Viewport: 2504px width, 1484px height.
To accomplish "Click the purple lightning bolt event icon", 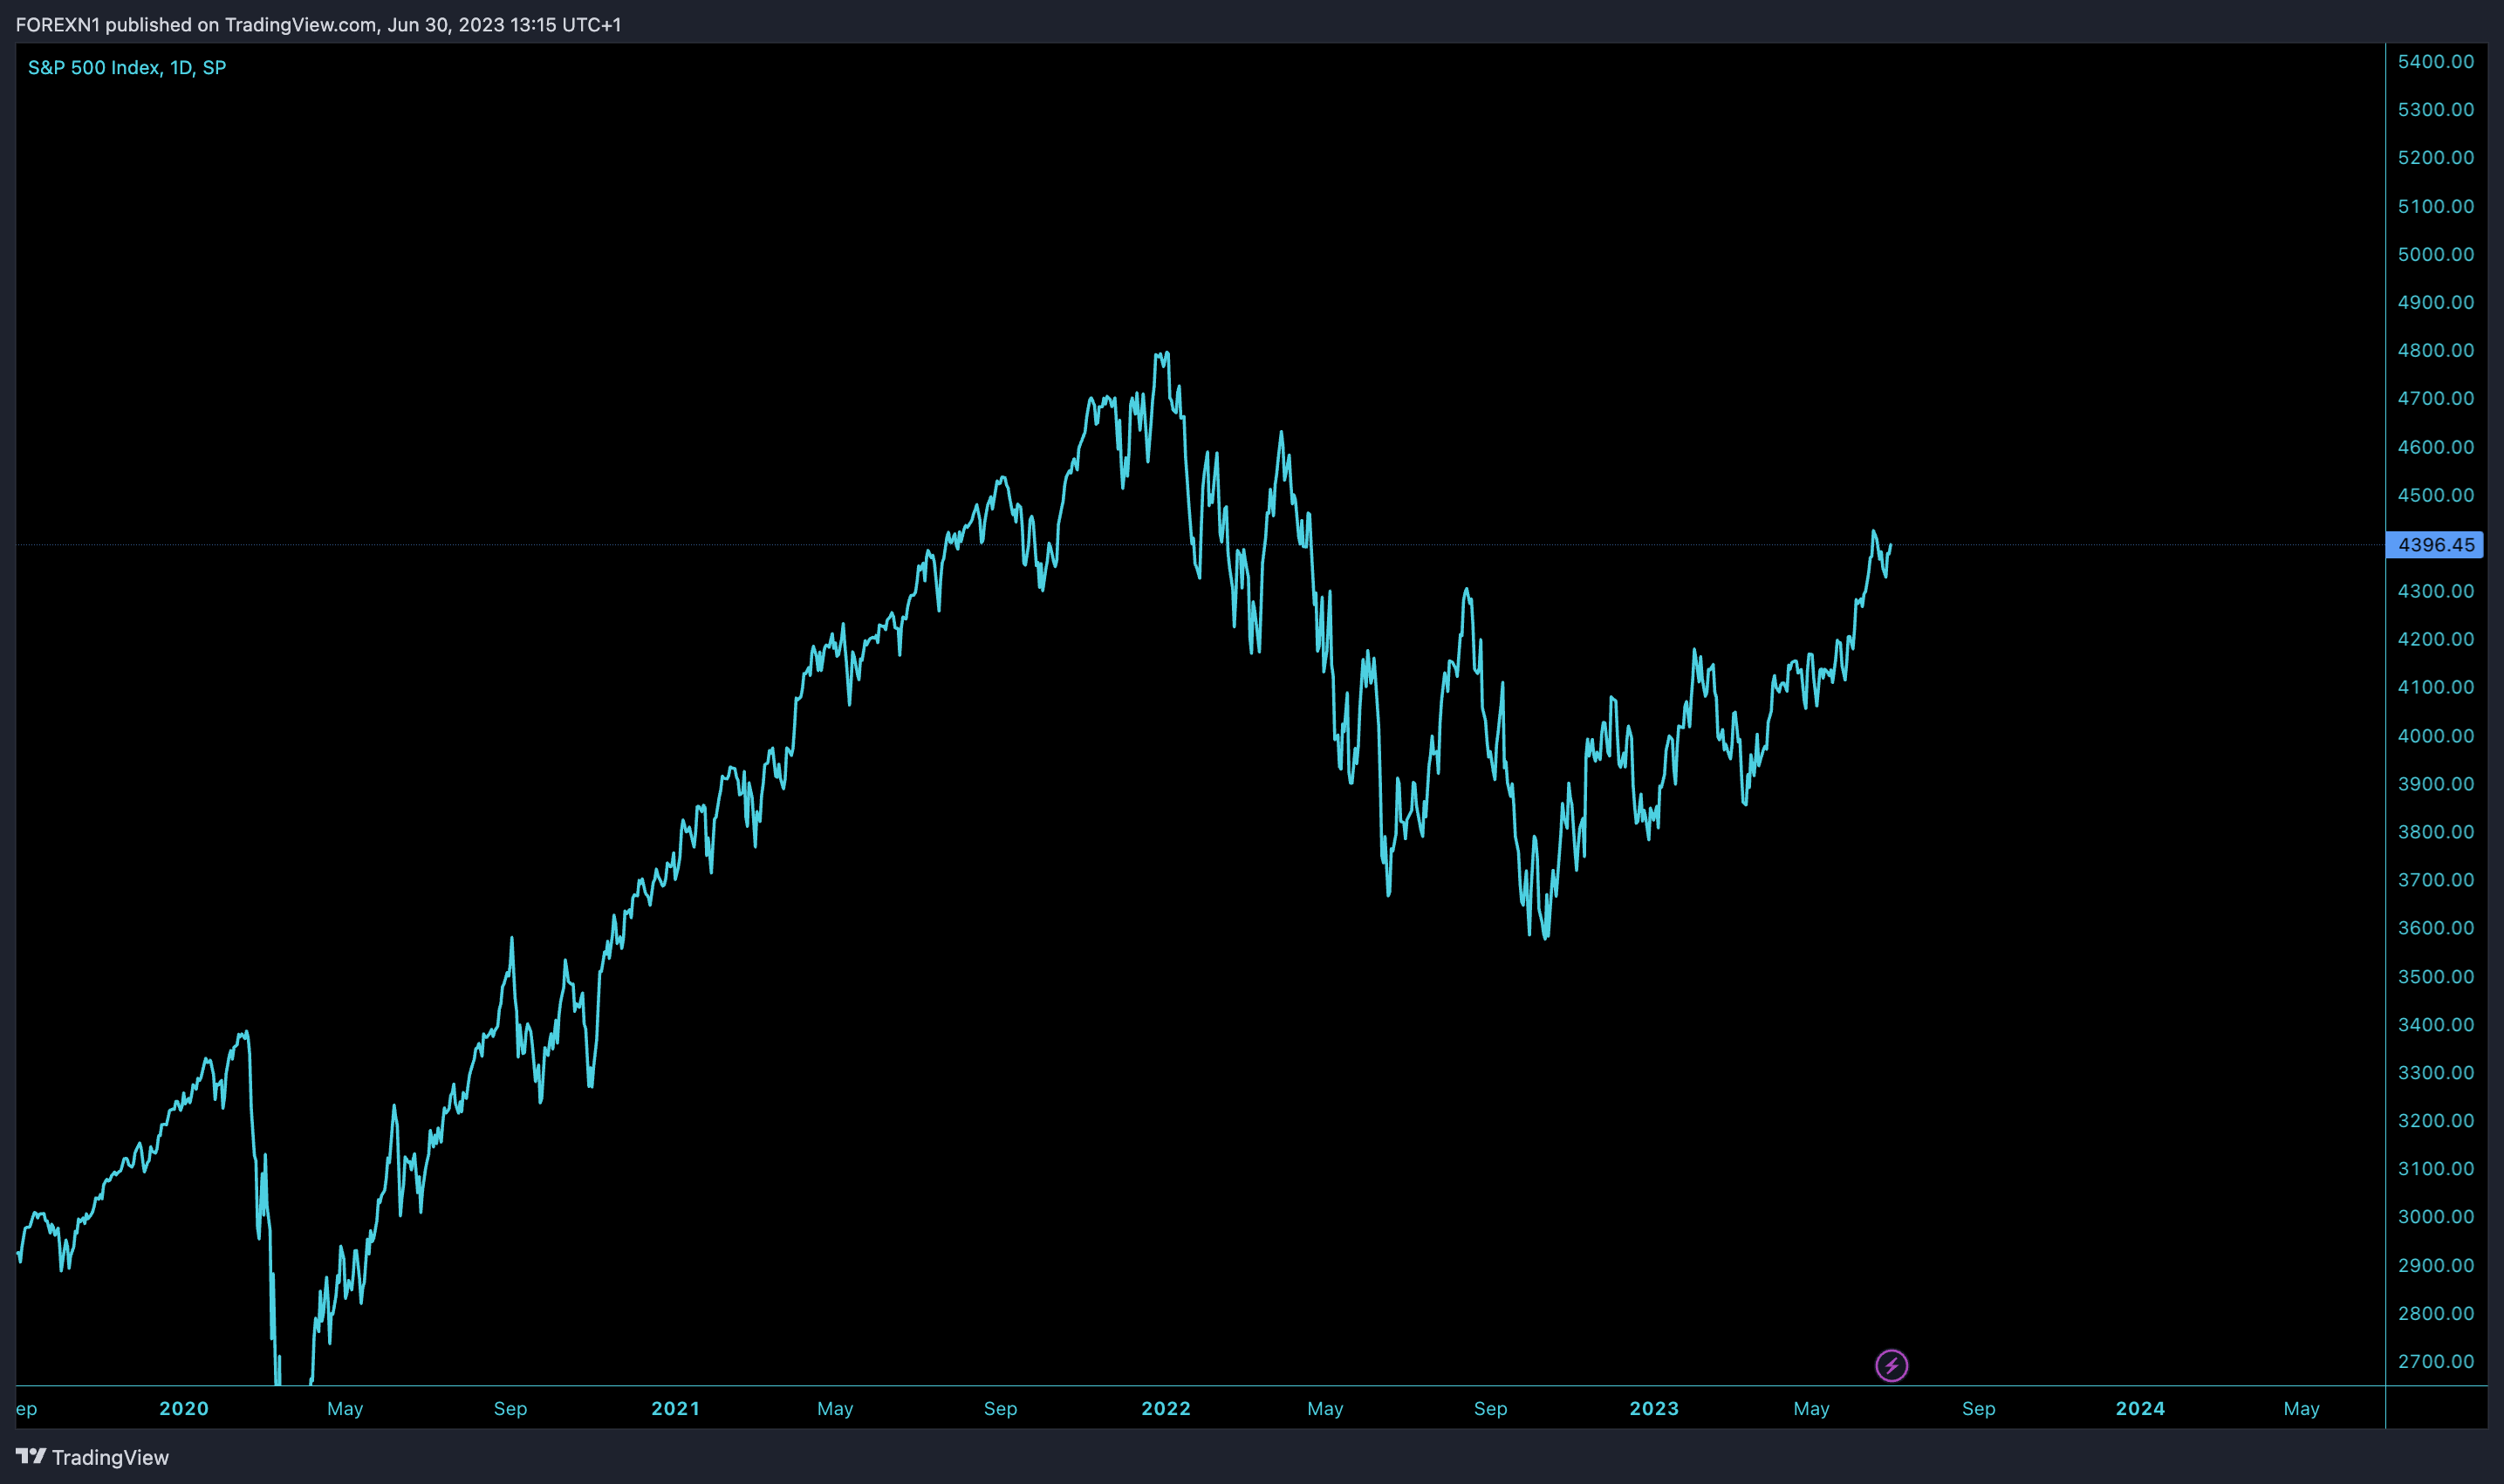I will pos(1891,1365).
